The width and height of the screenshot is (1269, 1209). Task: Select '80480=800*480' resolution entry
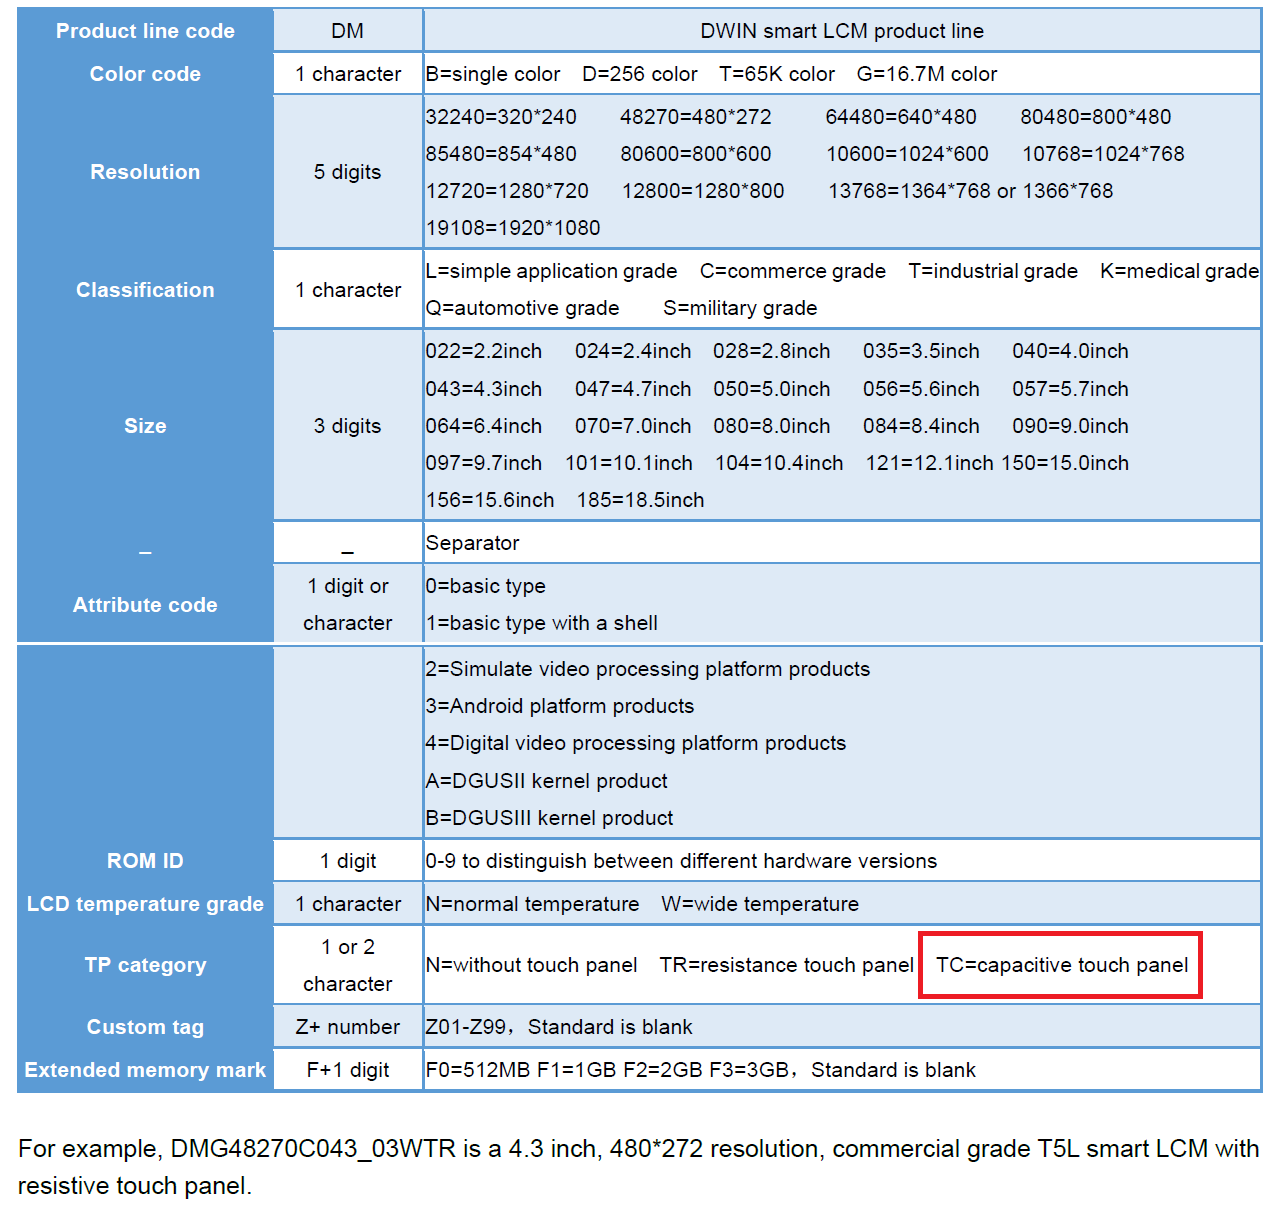click(1096, 117)
